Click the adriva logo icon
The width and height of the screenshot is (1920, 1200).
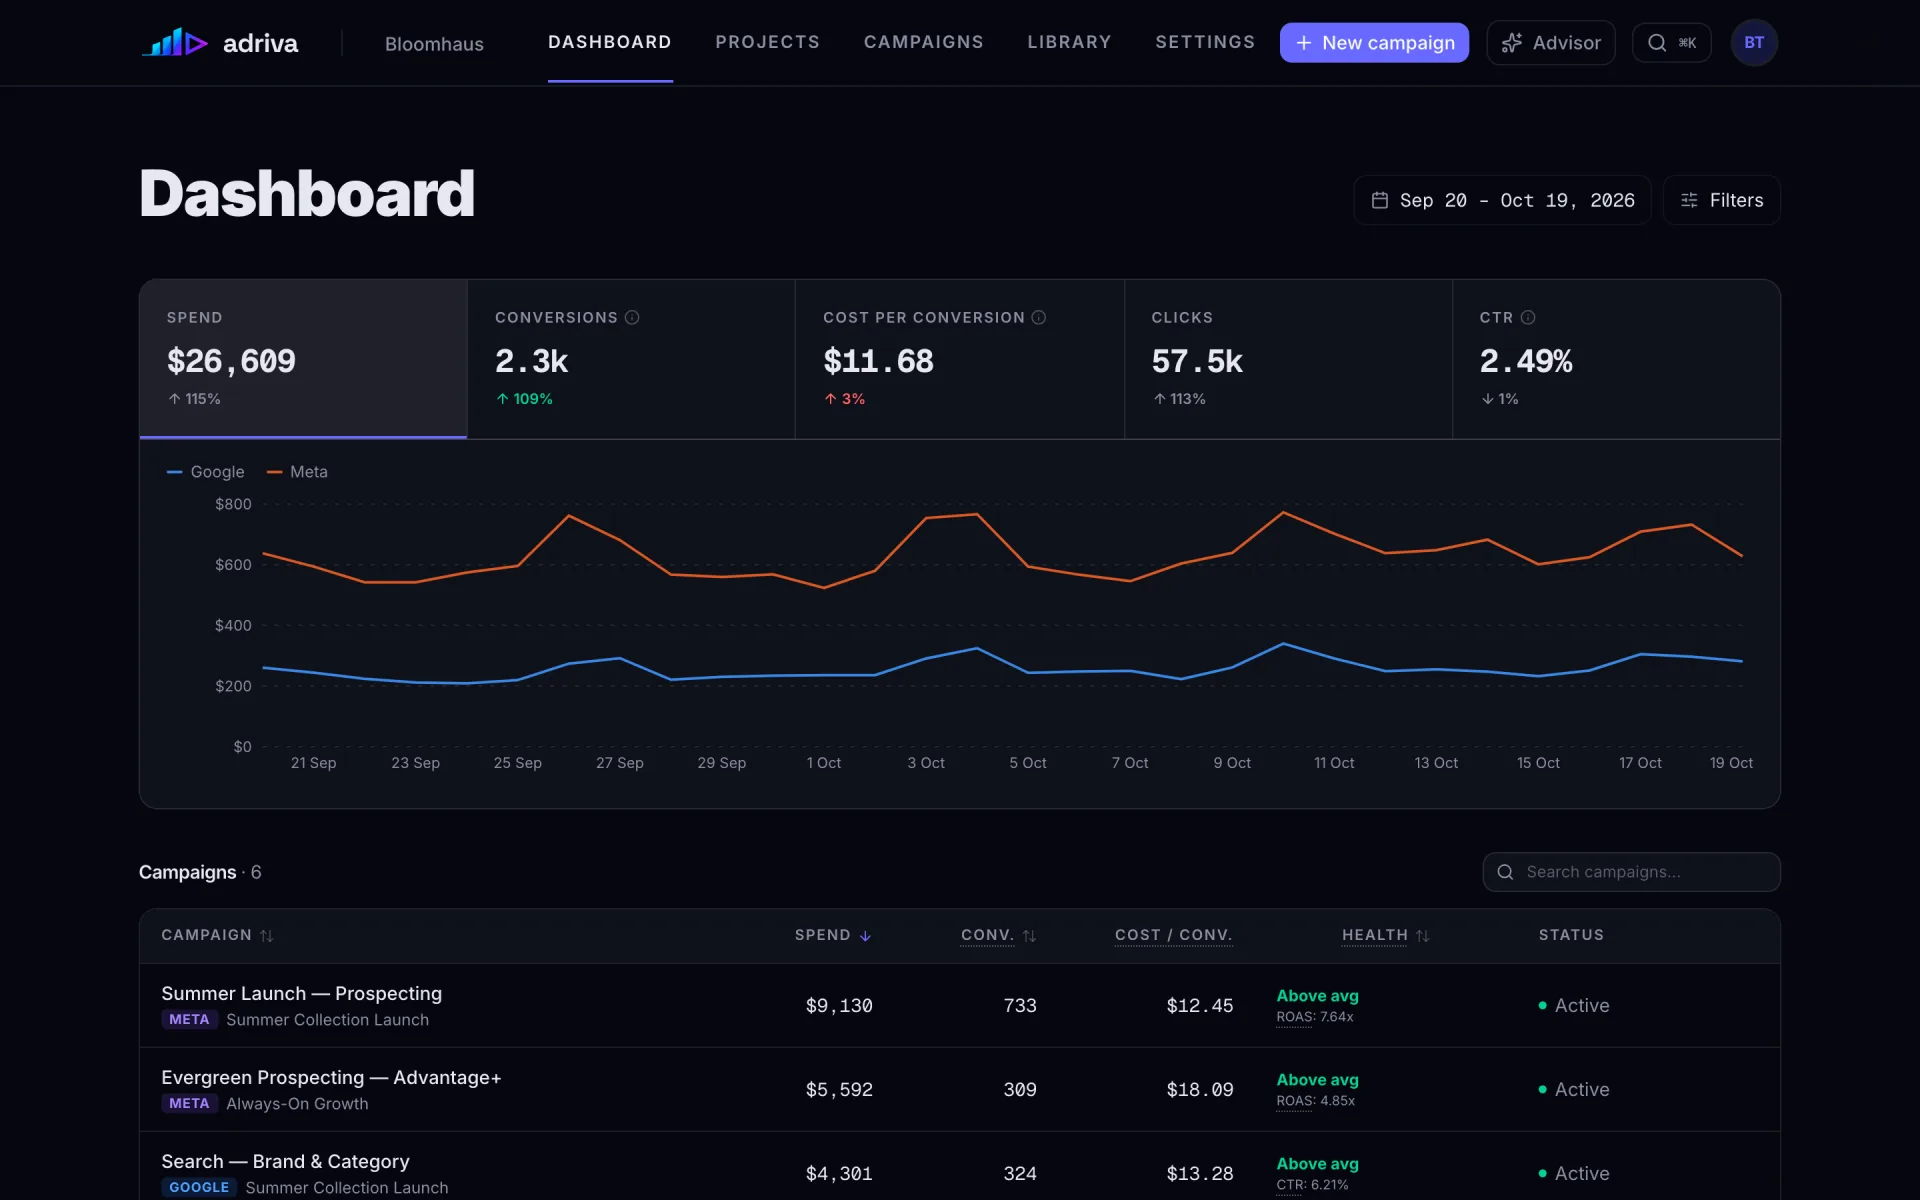pyautogui.click(x=174, y=43)
